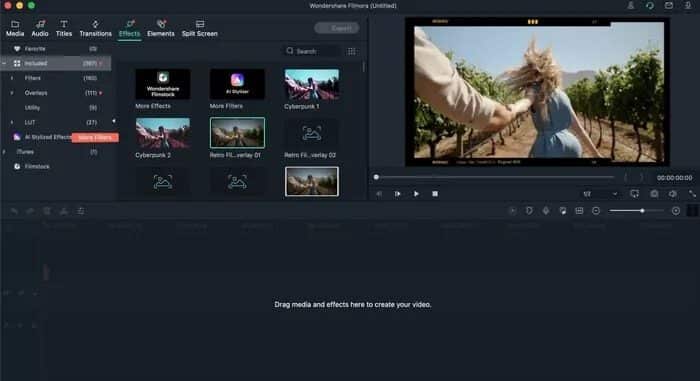Click the effects library scrollbar
Viewport: 700px width, 381px height.
click(364, 67)
